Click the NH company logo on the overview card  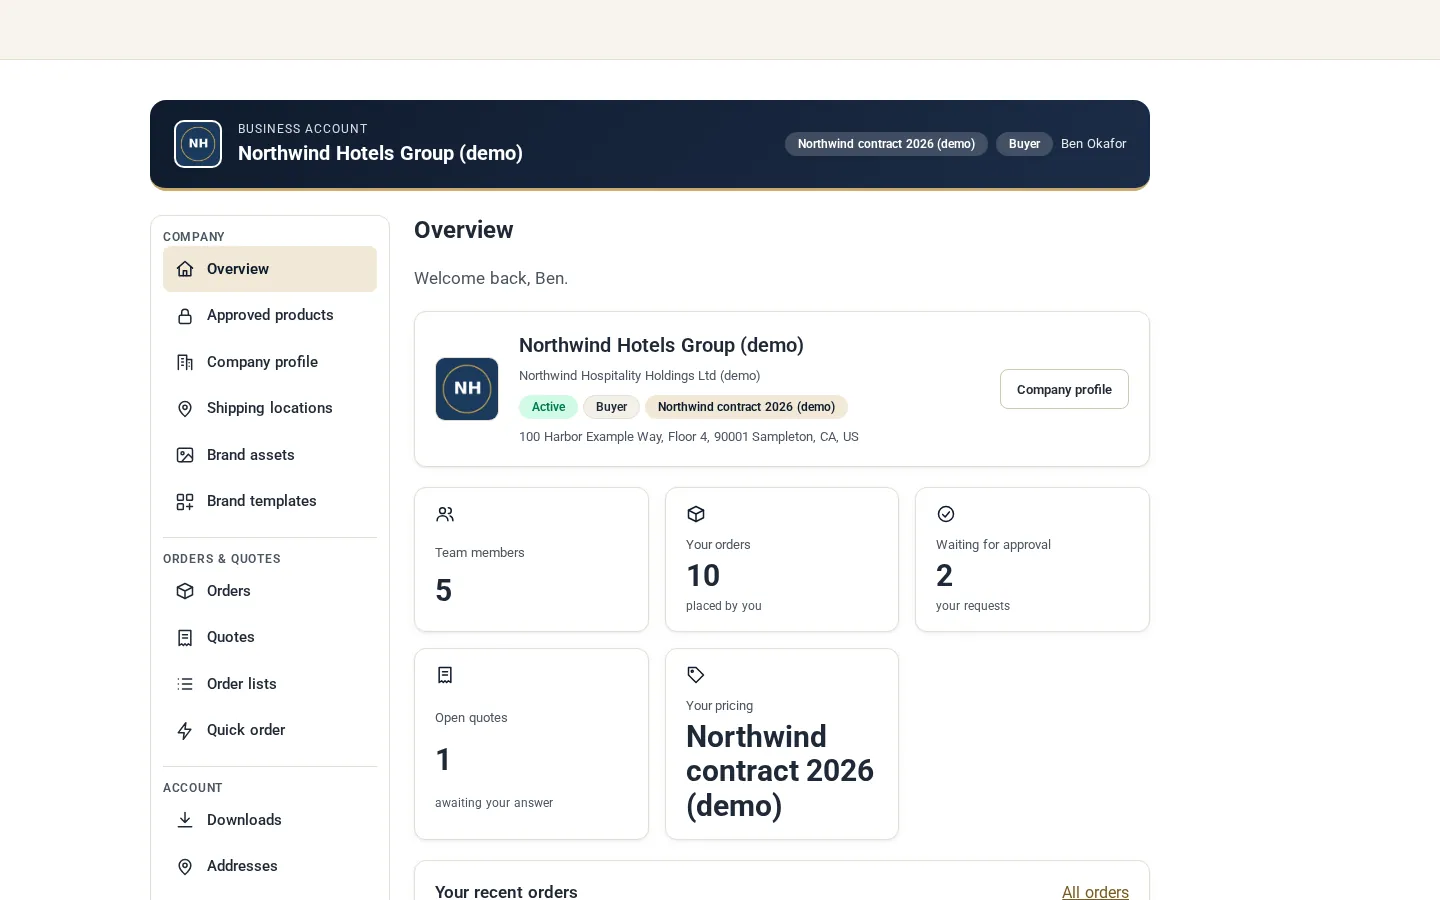[x=467, y=389]
